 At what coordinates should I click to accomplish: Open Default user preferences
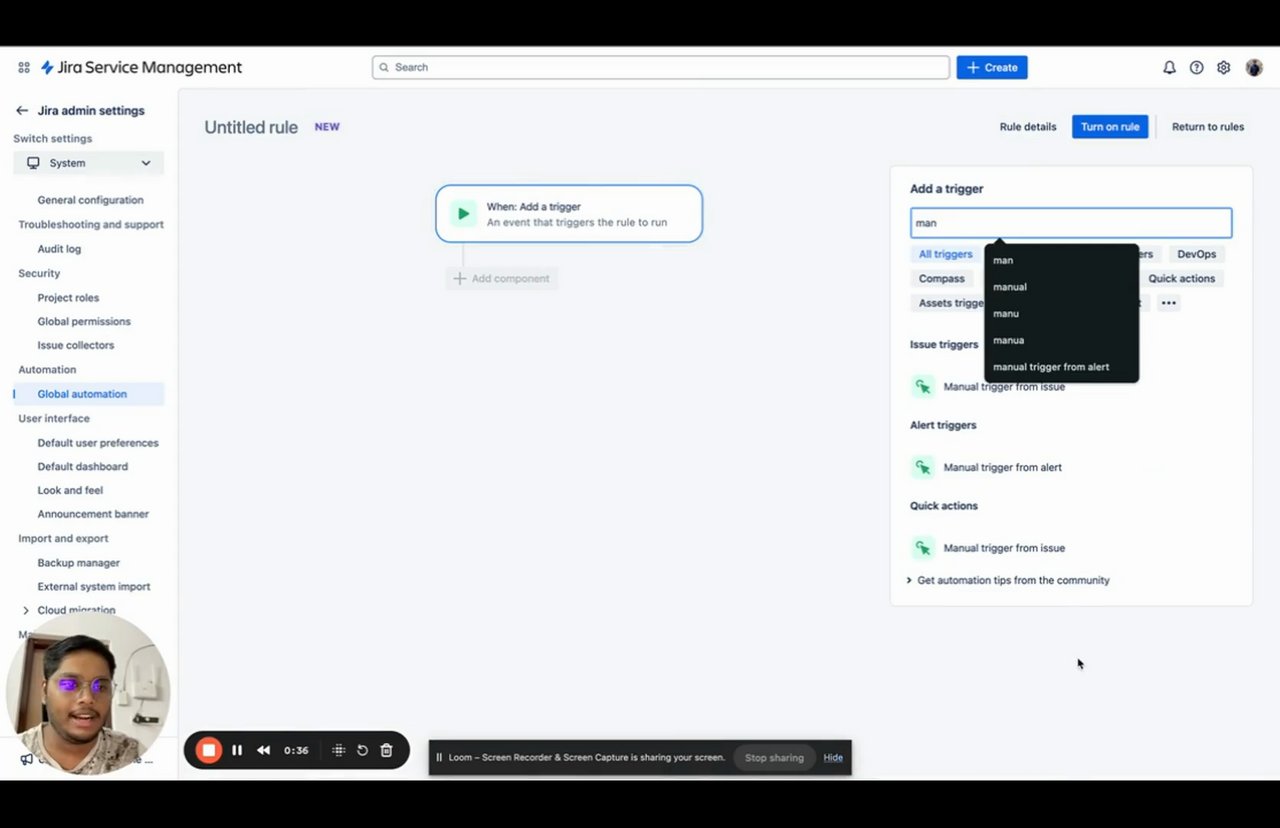coord(98,443)
